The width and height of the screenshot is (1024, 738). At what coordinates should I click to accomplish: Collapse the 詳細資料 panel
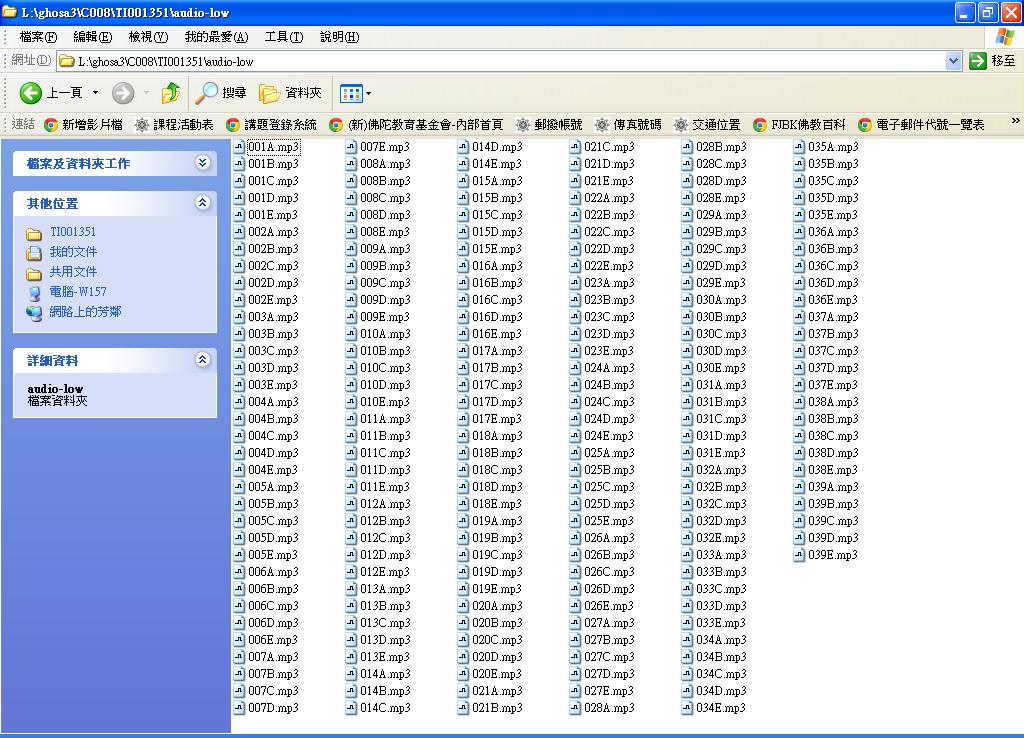point(203,360)
